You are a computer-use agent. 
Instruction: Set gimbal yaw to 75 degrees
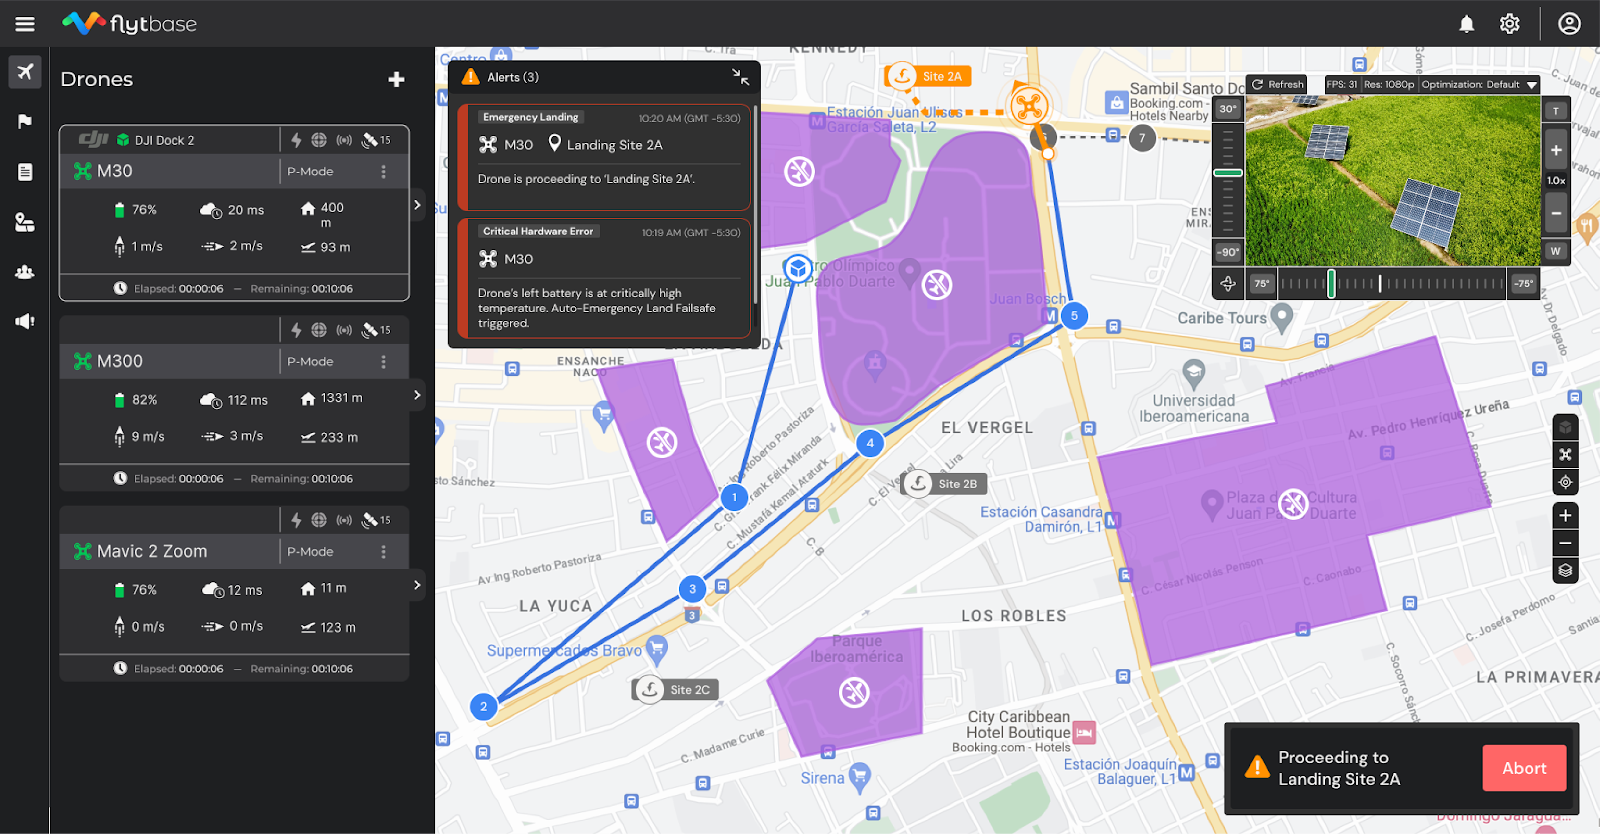(x=1262, y=284)
